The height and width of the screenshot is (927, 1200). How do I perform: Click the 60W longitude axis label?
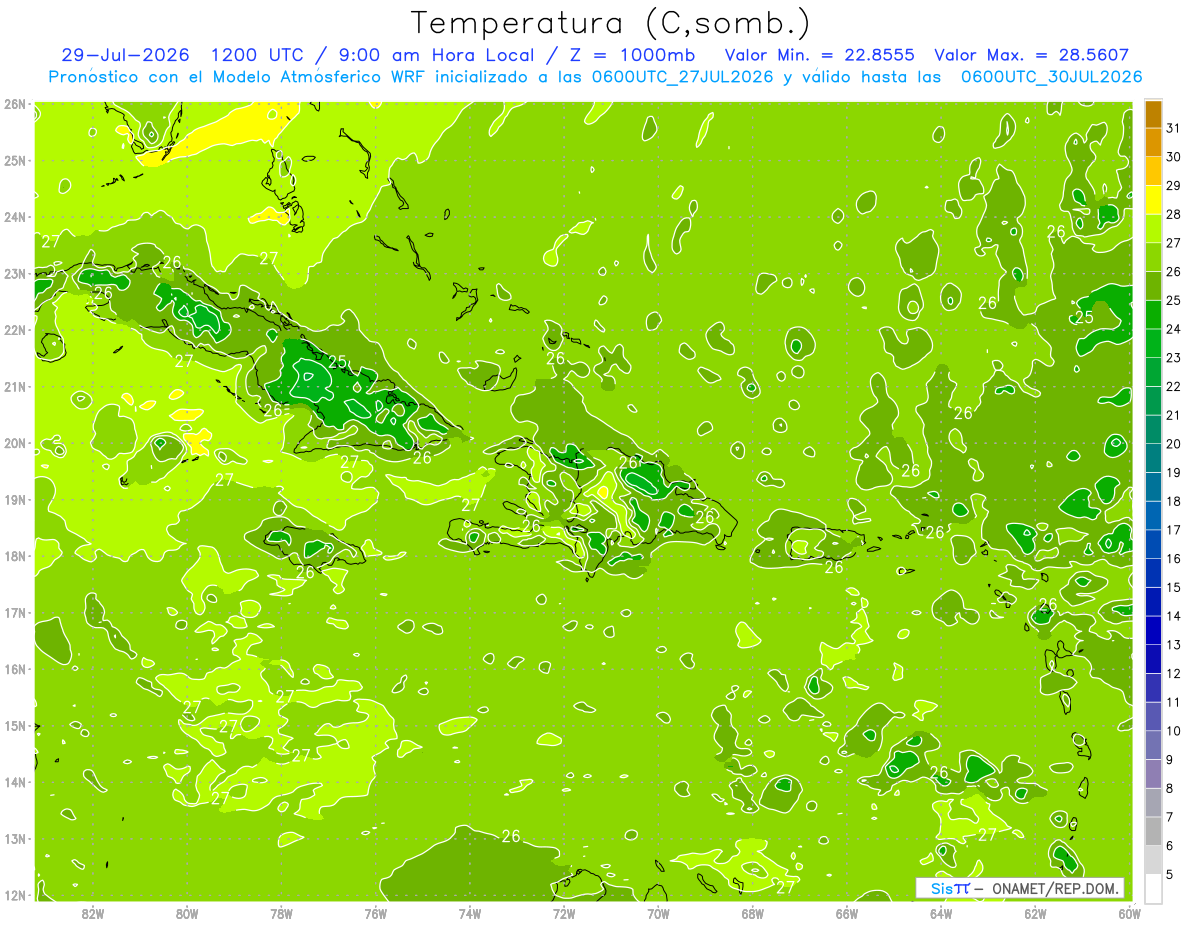1129,913
